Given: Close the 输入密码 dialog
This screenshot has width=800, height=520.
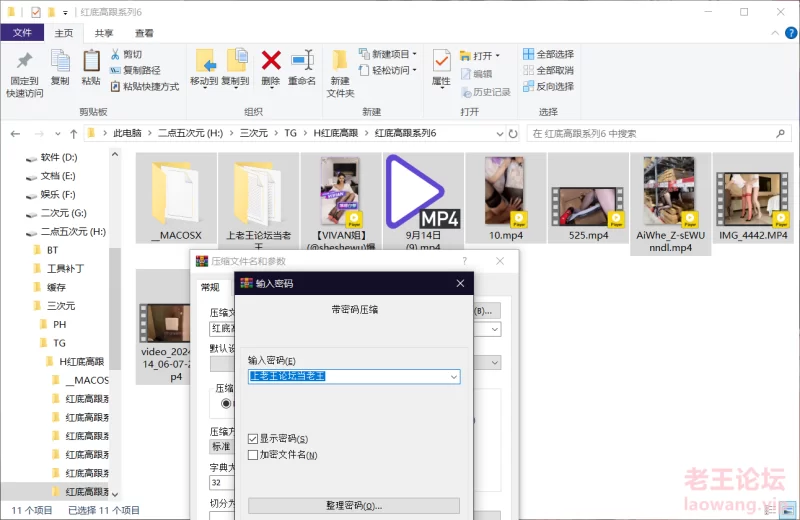Looking at the screenshot, I should [460, 283].
